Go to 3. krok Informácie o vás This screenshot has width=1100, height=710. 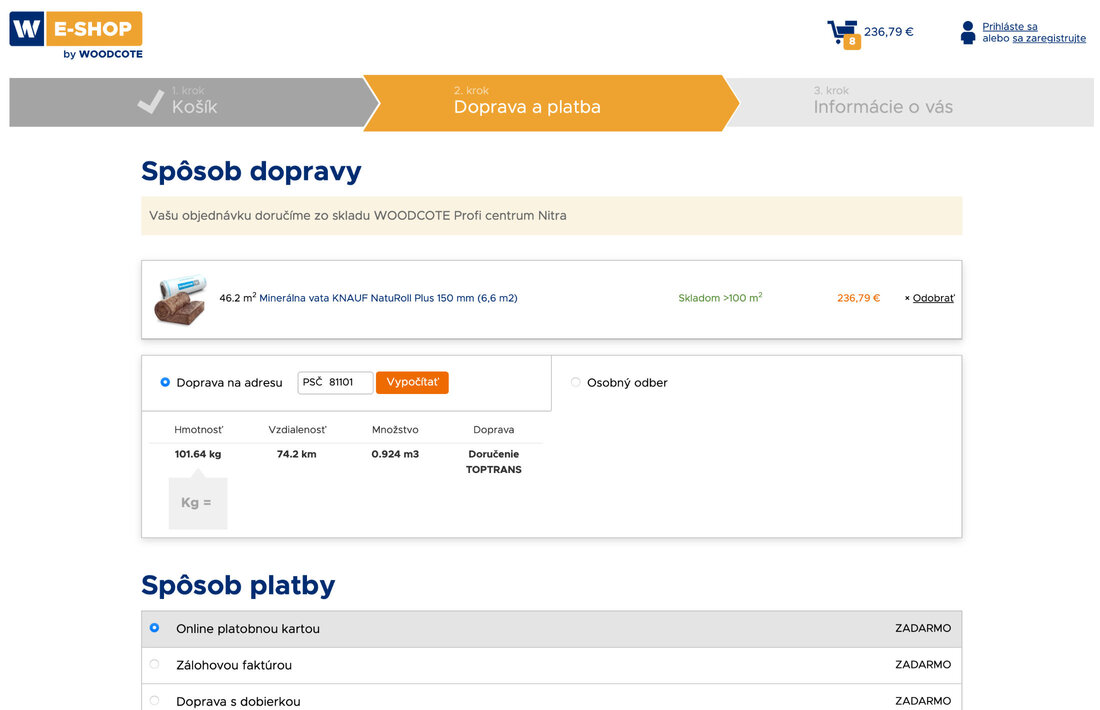[882, 102]
